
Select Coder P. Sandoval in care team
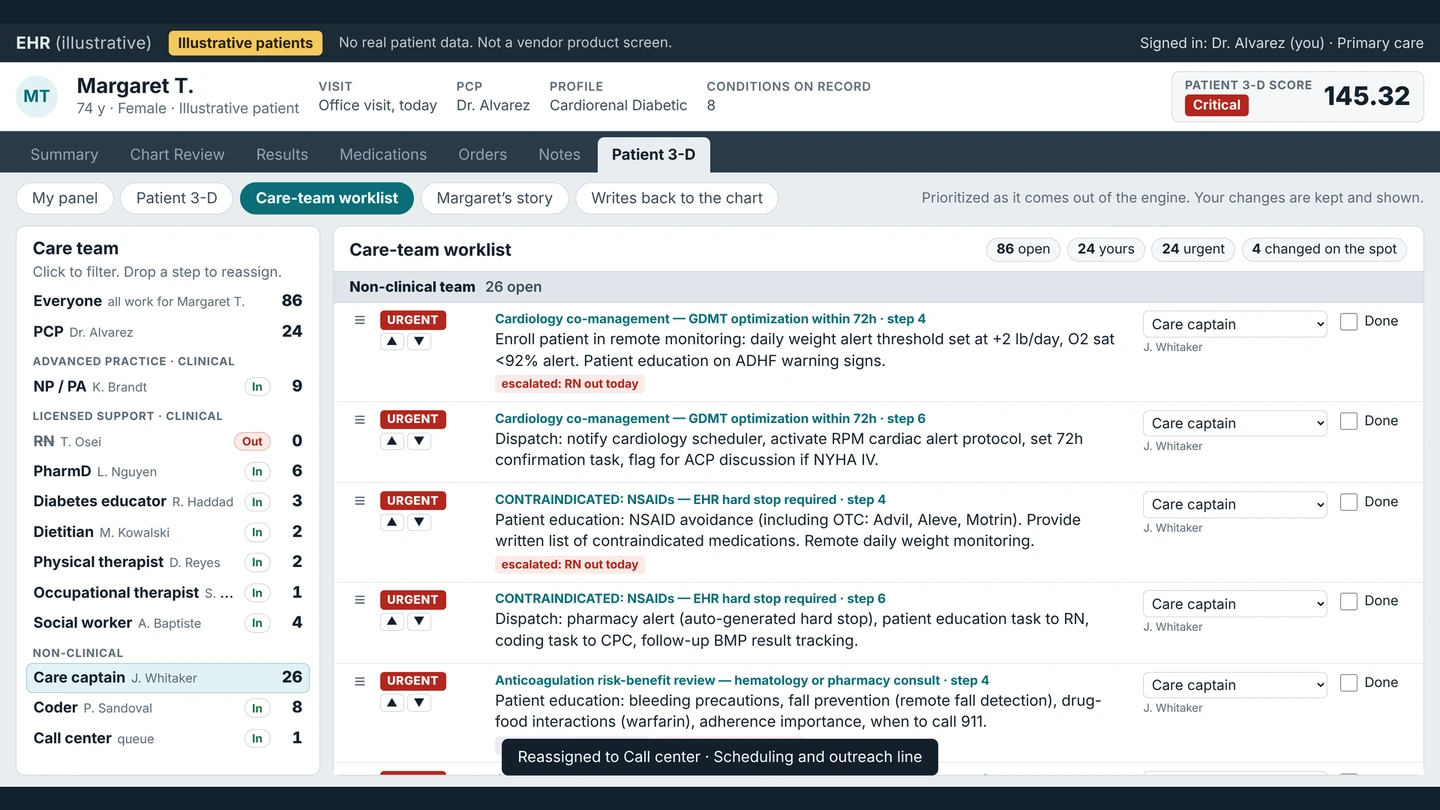coord(168,707)
